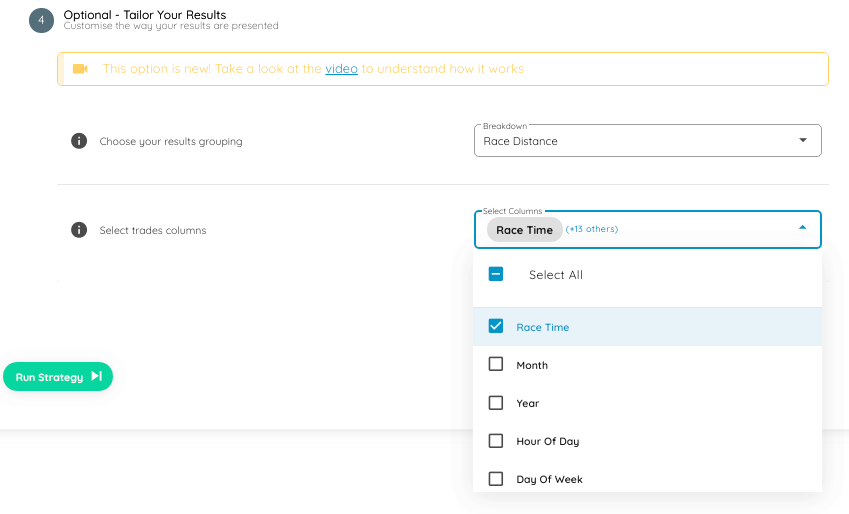Click info icon beside Select trades columns
This screenshot has width=849, height=514.
(79, 230)
